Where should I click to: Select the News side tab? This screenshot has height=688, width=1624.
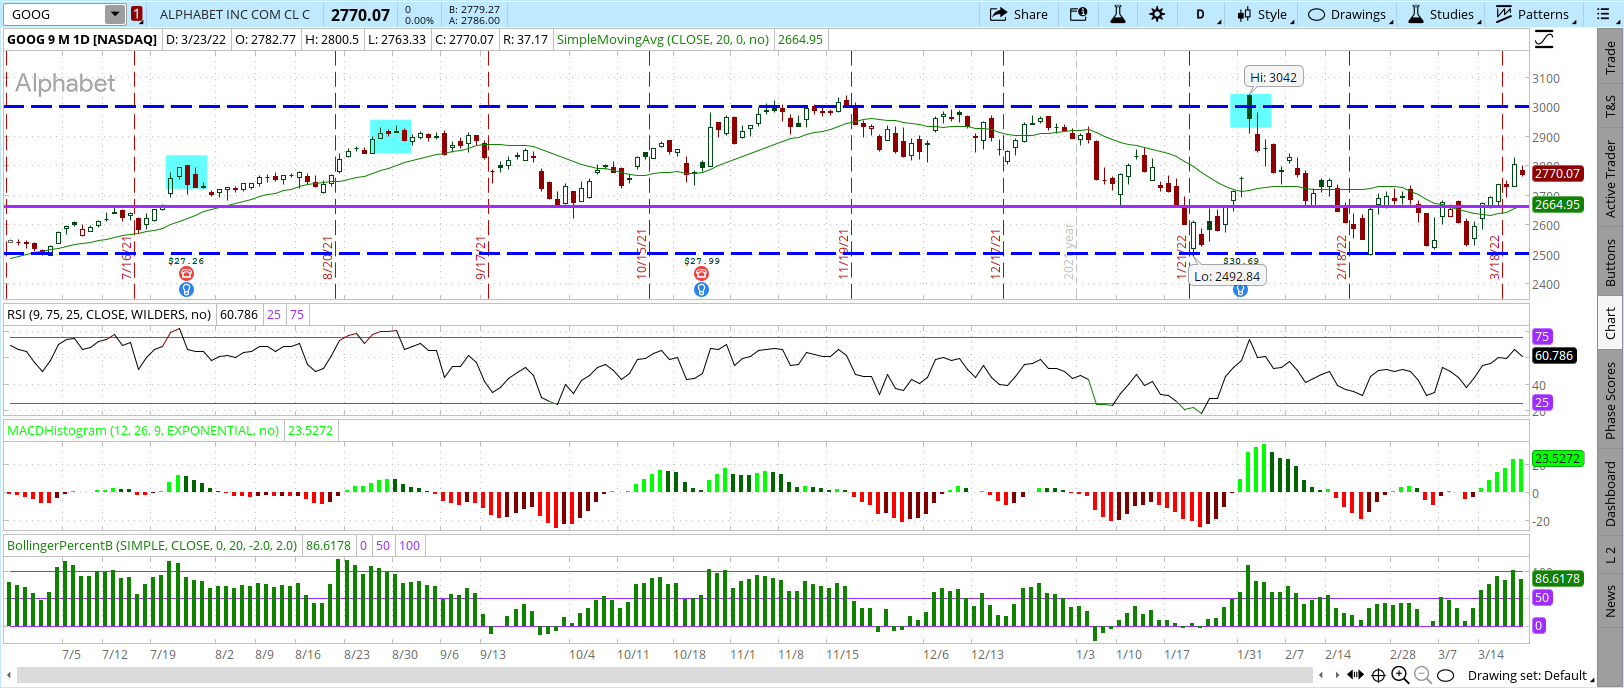point(1610,601)
